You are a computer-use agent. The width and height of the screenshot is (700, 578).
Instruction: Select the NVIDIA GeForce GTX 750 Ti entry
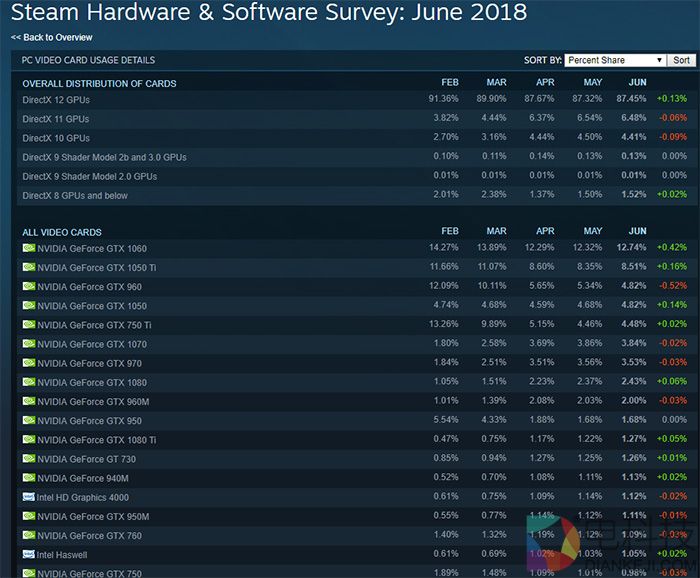[x=94, y=325]
